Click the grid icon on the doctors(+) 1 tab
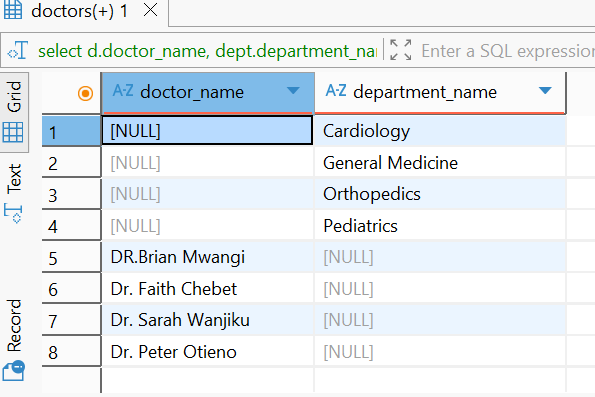This screenshot has height=397, width=595. pyautogui.click(x=13, y=10)
